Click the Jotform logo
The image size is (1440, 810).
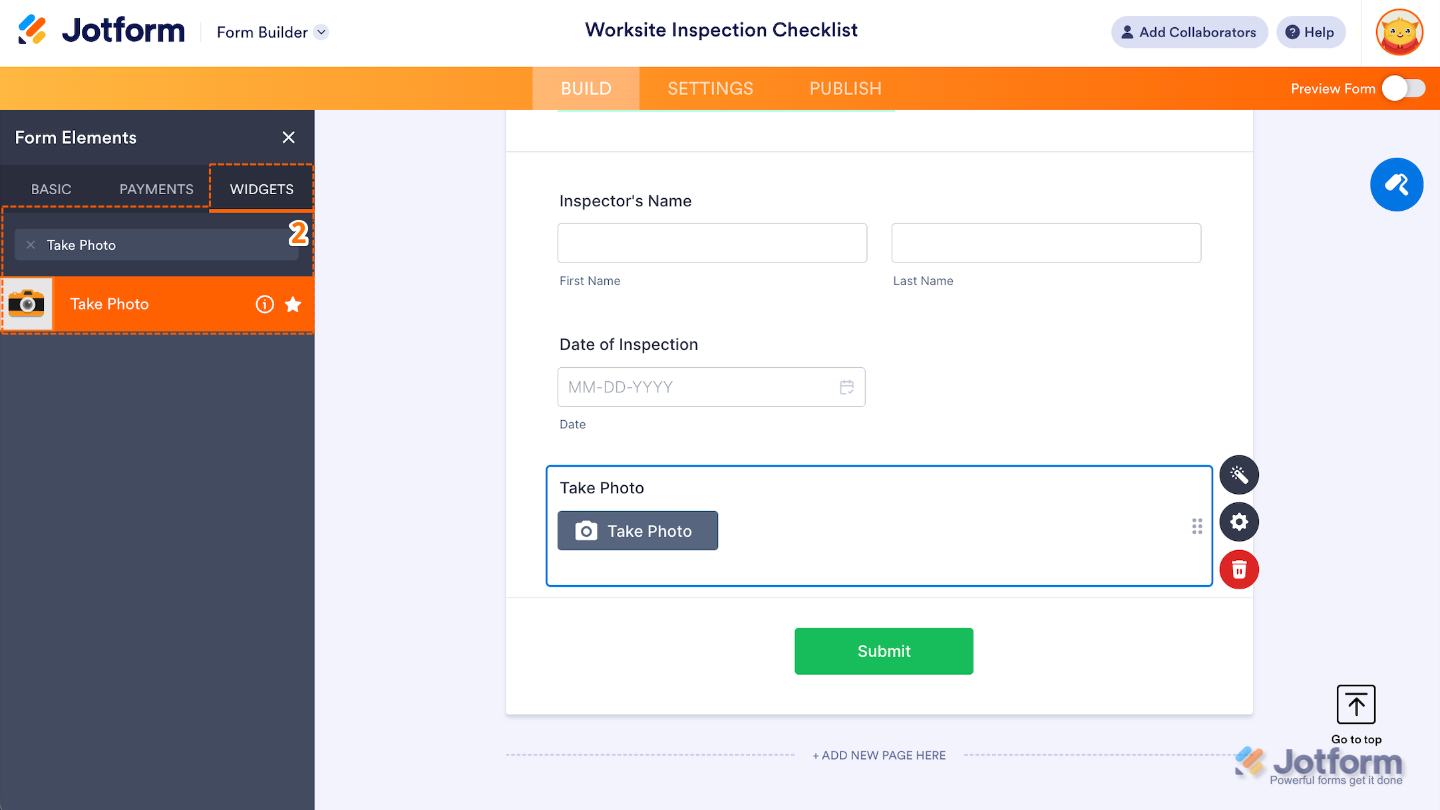point(102,31)
